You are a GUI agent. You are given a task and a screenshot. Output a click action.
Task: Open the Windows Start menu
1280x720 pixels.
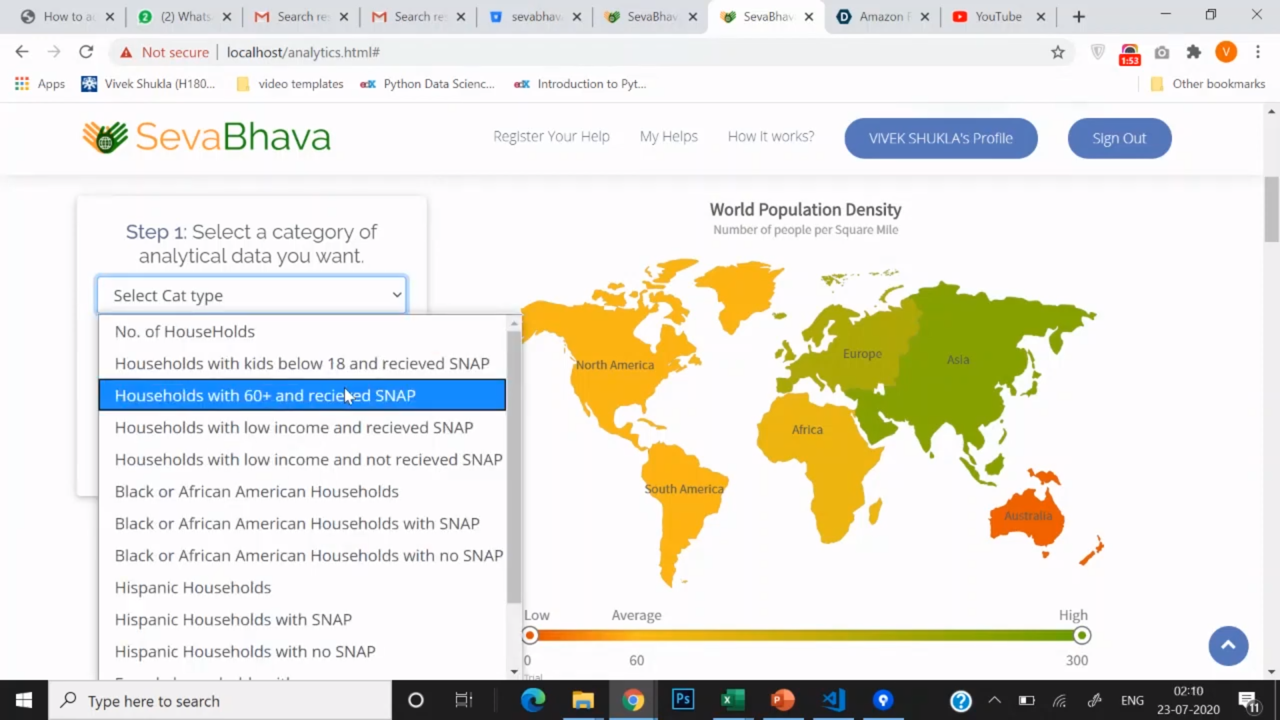click(24, 700)
